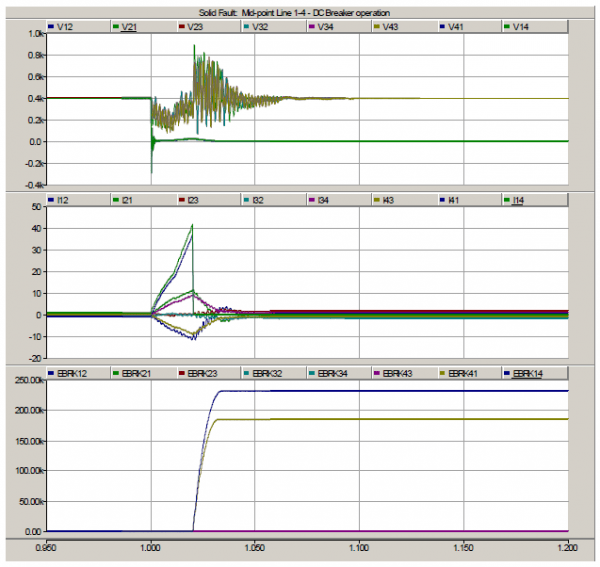Click the 1.100 time axis label
Viewport: 600px width, 567px height.
point(359,547)
